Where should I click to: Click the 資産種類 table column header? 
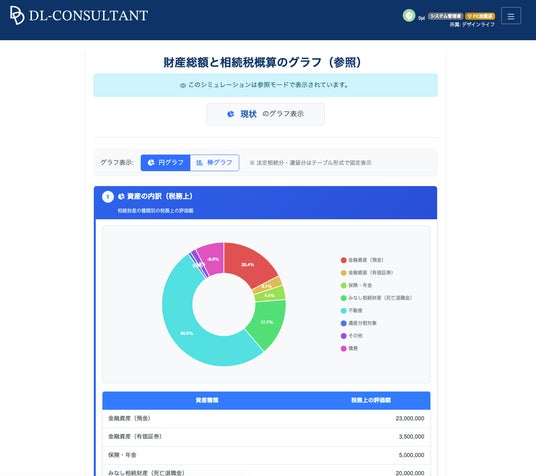pyautogui.click(x=207, y=400)
